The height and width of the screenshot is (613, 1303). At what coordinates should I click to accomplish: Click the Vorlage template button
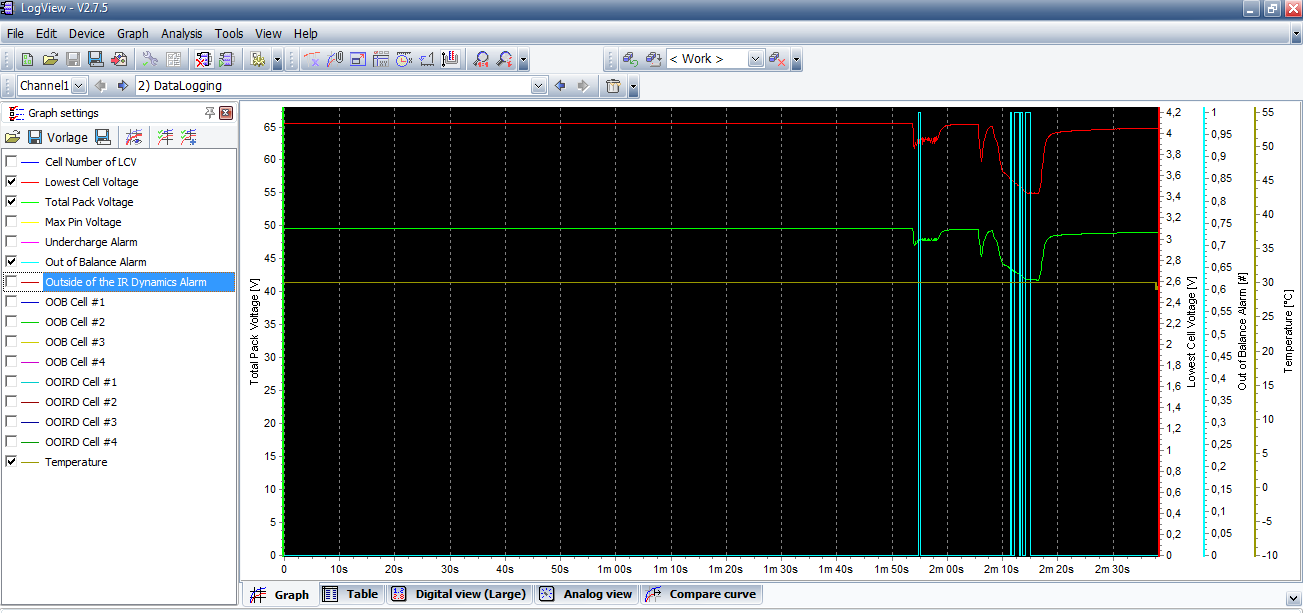click(x=67, y=137)
